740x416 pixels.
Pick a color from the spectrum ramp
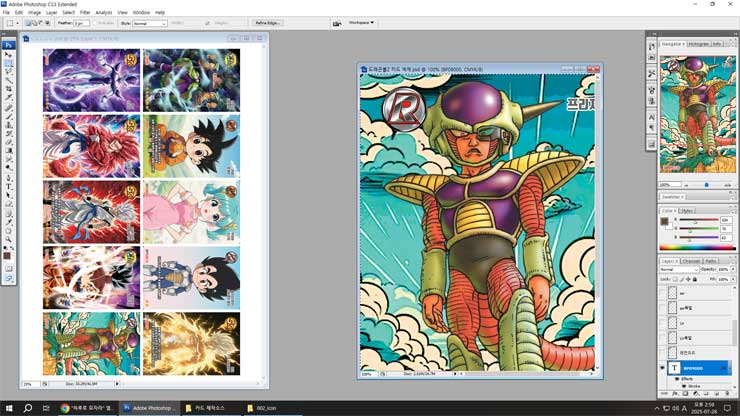697,247
